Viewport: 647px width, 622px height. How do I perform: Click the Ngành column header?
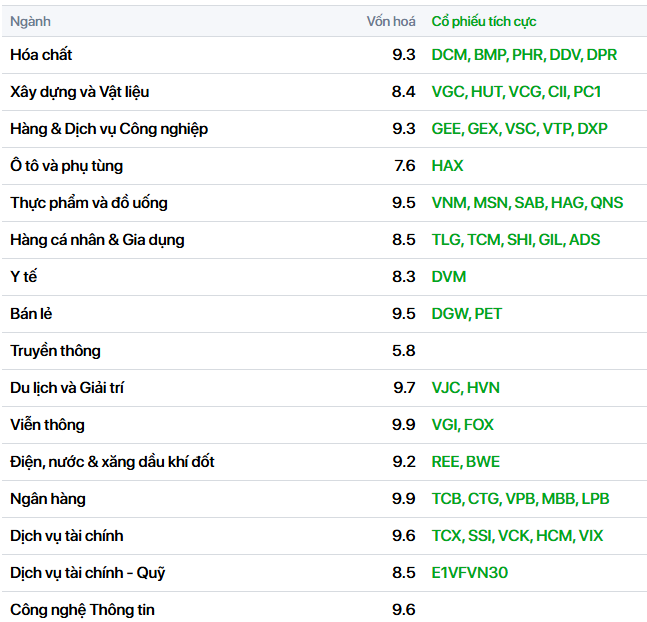(x=30, y=21)
